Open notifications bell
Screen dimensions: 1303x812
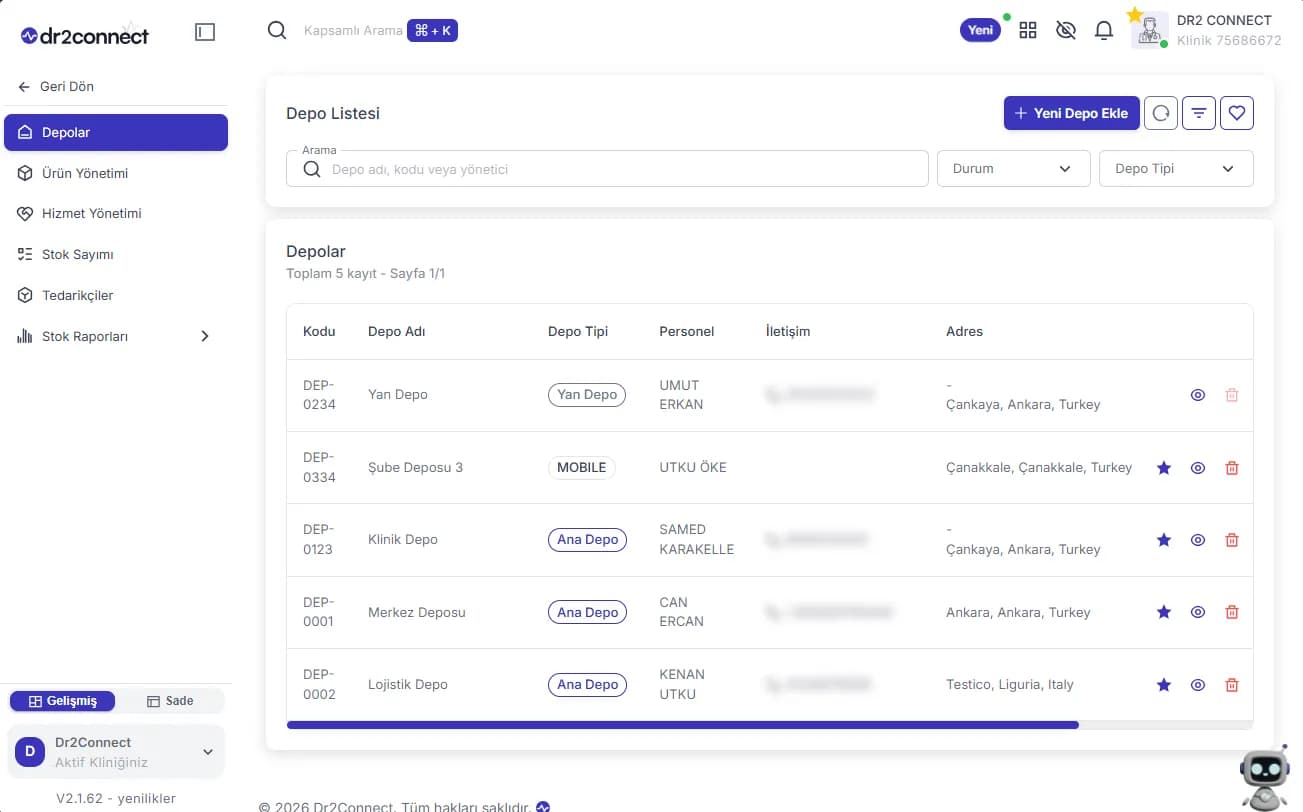[x=1104, y=31]
